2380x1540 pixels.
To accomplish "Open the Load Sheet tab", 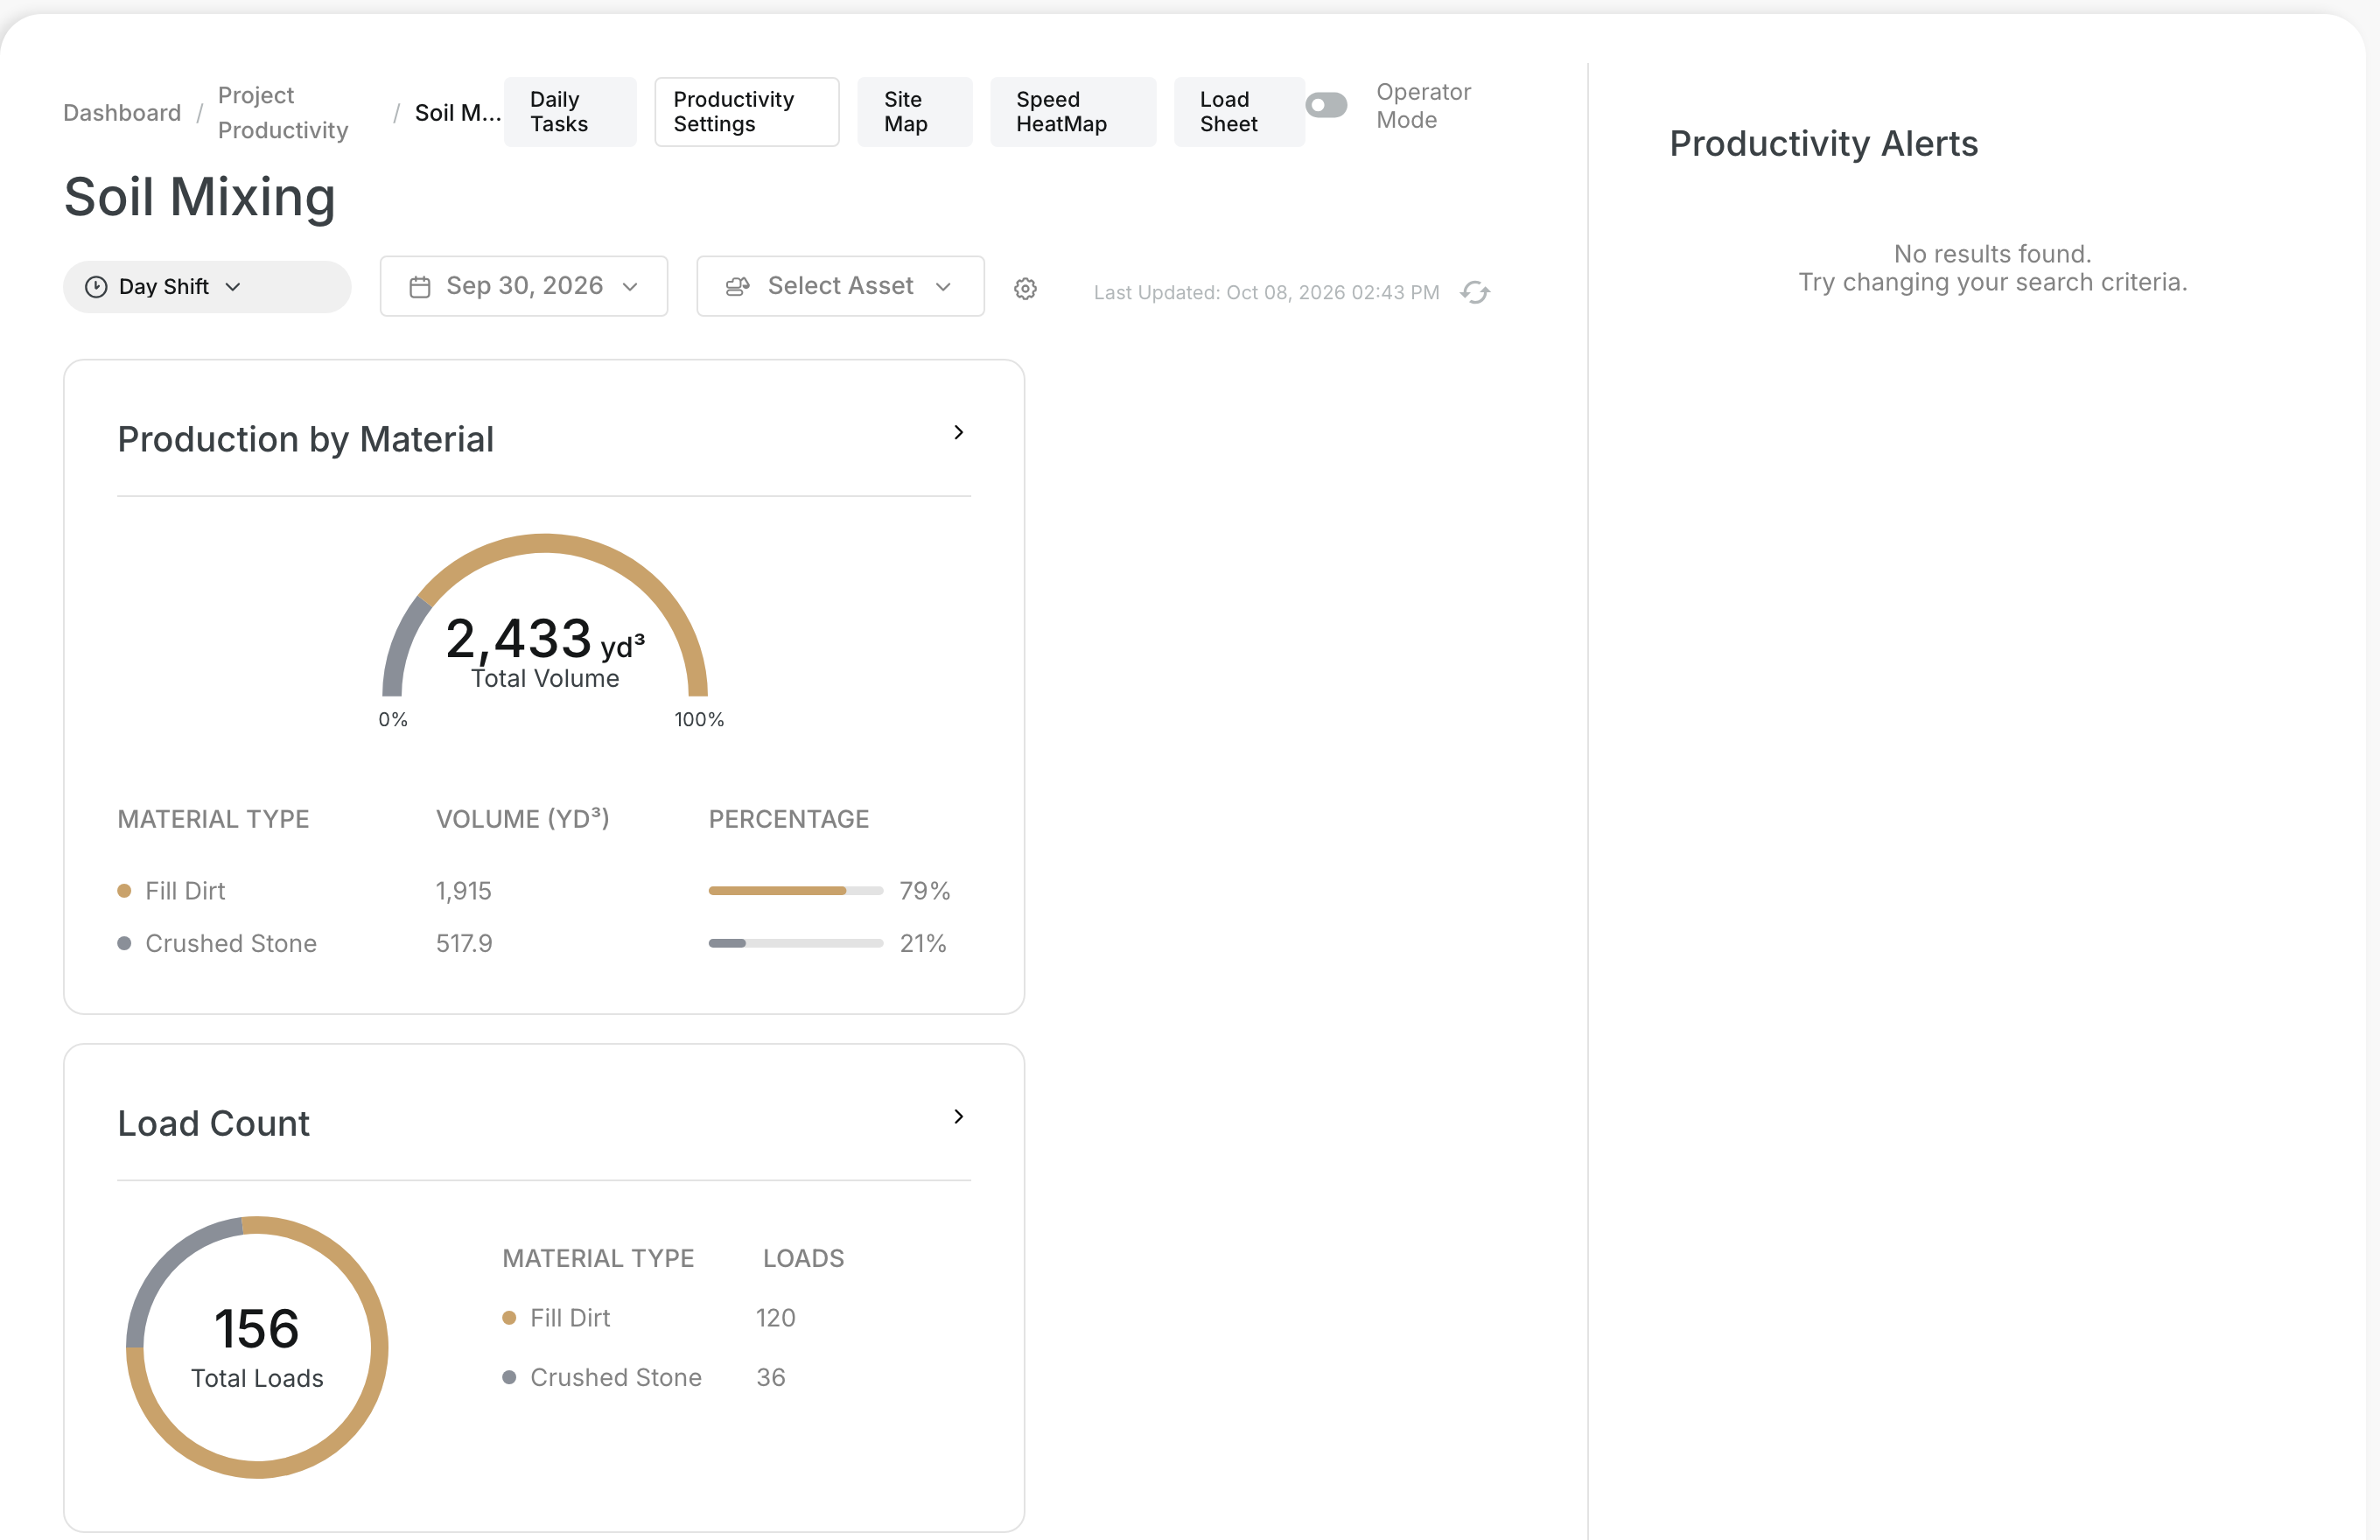I will [1239, 112].
